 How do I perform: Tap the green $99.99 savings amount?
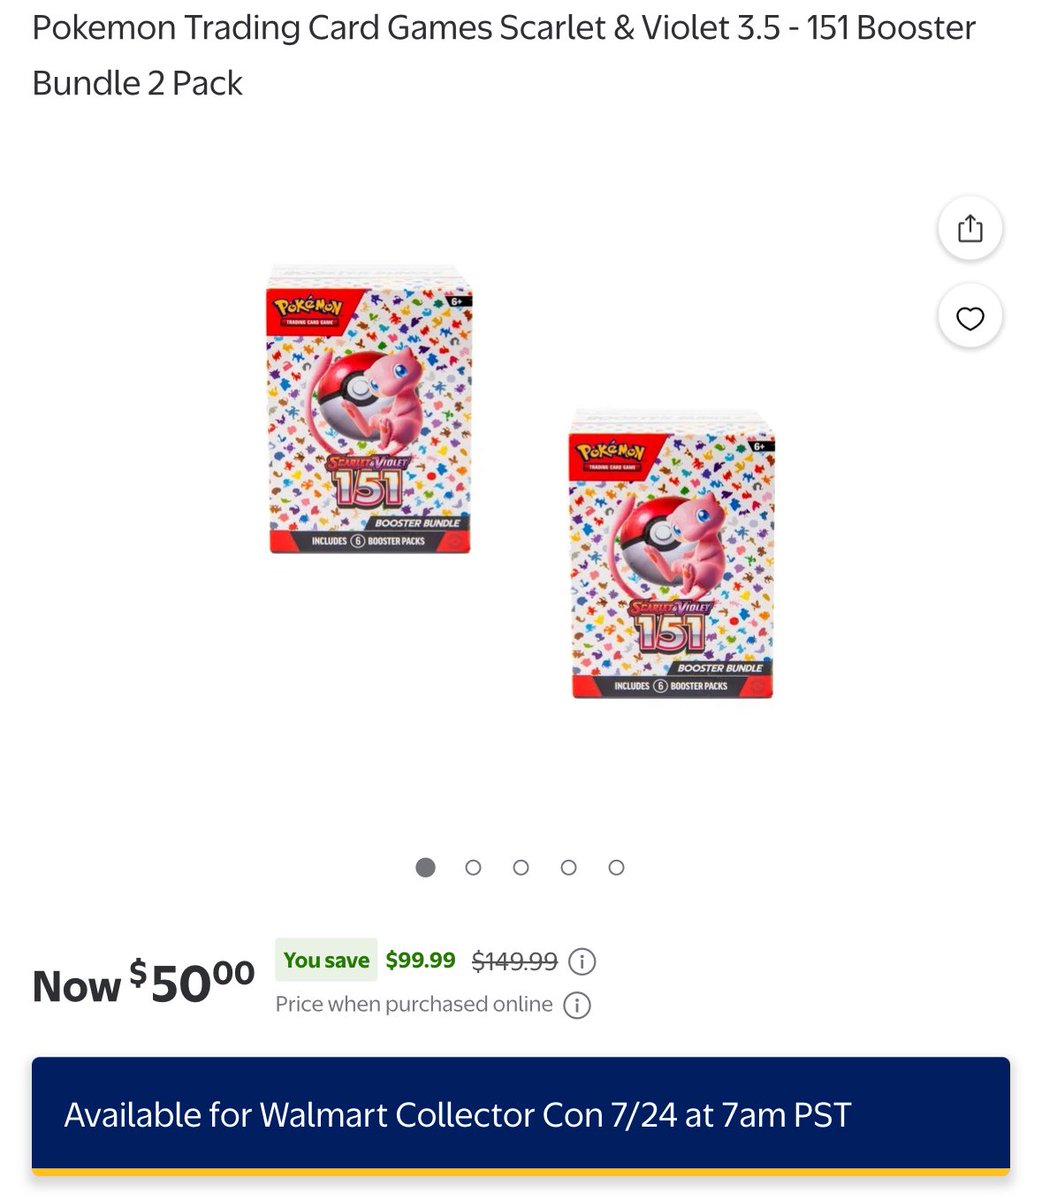coord(420,960)
